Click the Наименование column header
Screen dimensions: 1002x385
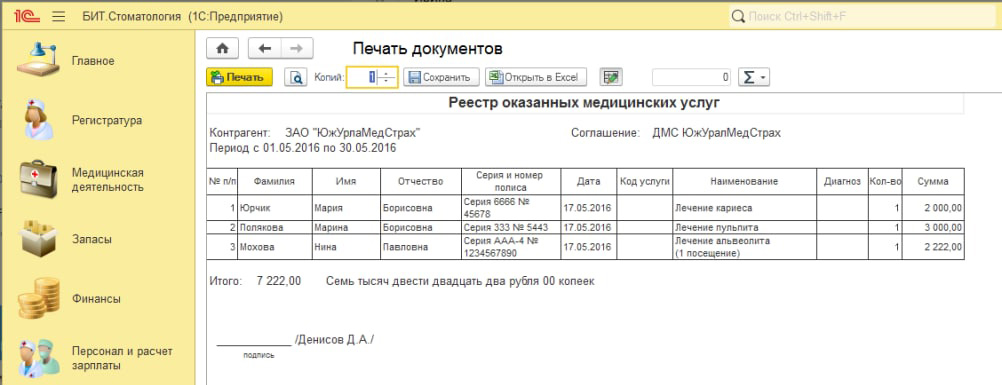click(744, 182)
